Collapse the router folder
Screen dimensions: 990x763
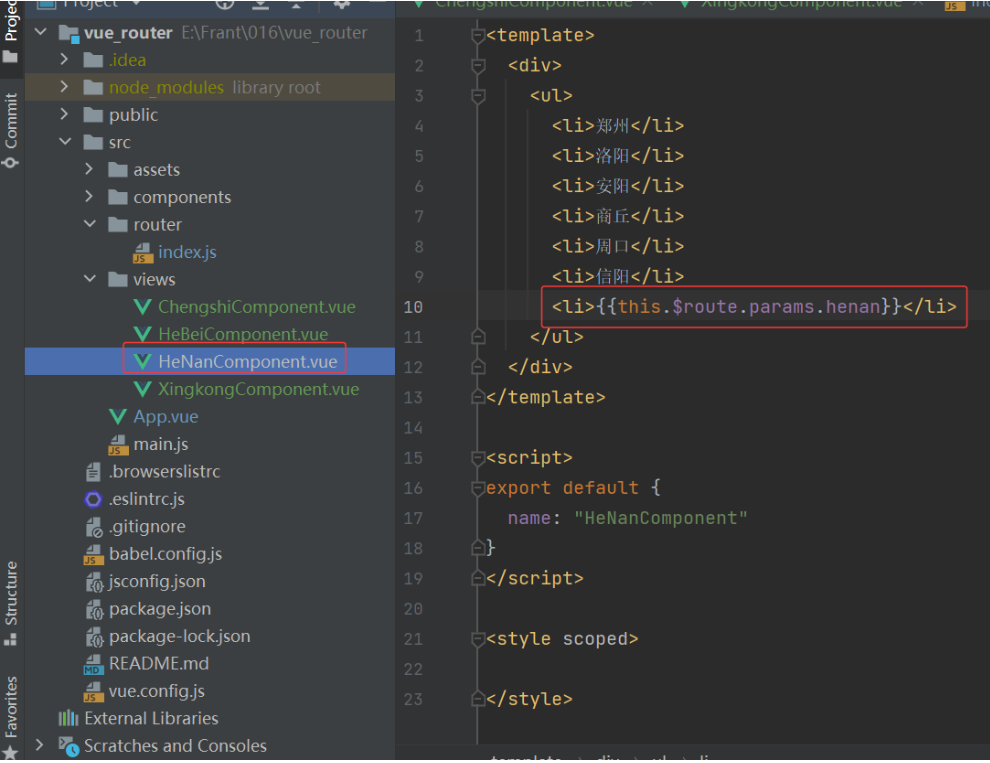[x=90, y=224]
